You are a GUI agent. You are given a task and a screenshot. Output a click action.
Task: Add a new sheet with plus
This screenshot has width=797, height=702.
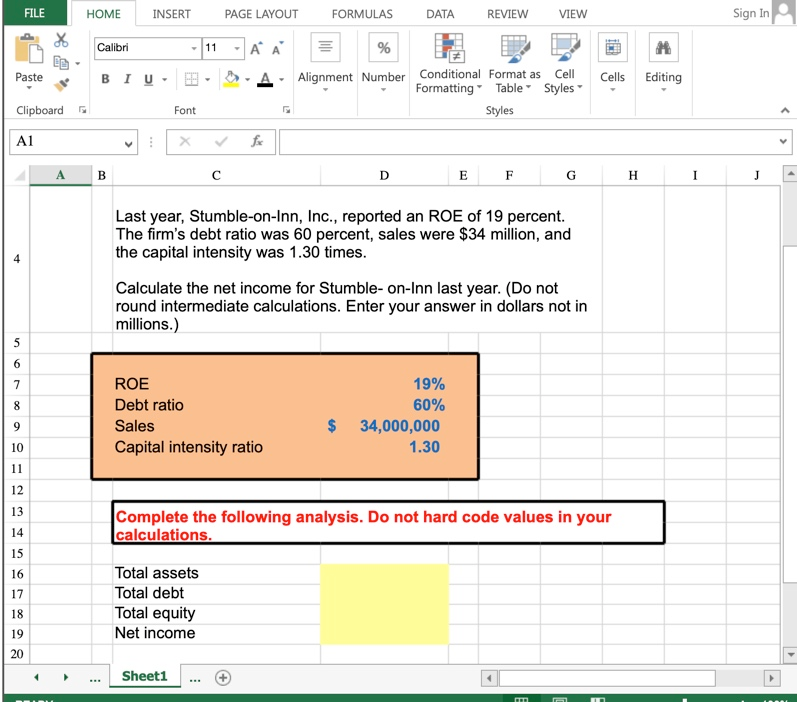pyautogui.click(x=223, y=678)
